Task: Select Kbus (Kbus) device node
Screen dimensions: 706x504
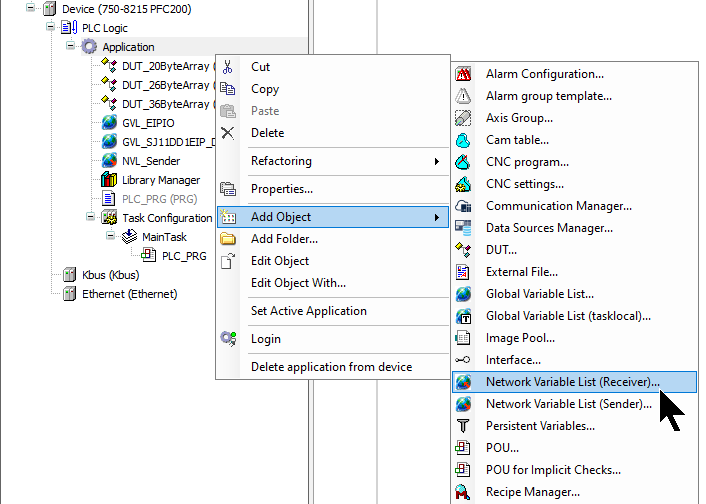Action: [110, 275]
